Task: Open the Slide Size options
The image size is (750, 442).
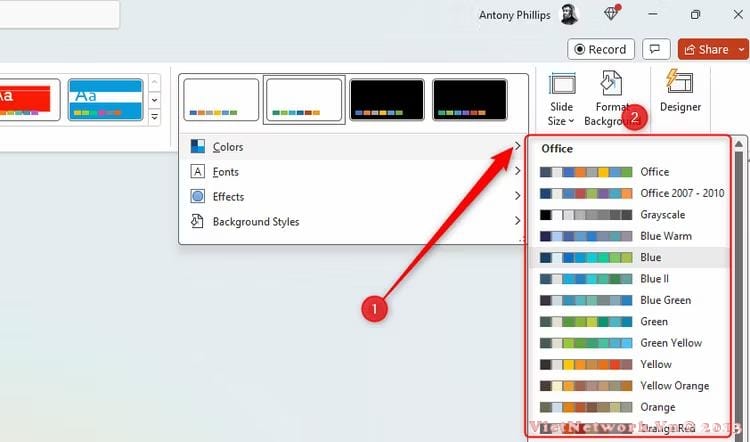Action: tap(562, 98)
